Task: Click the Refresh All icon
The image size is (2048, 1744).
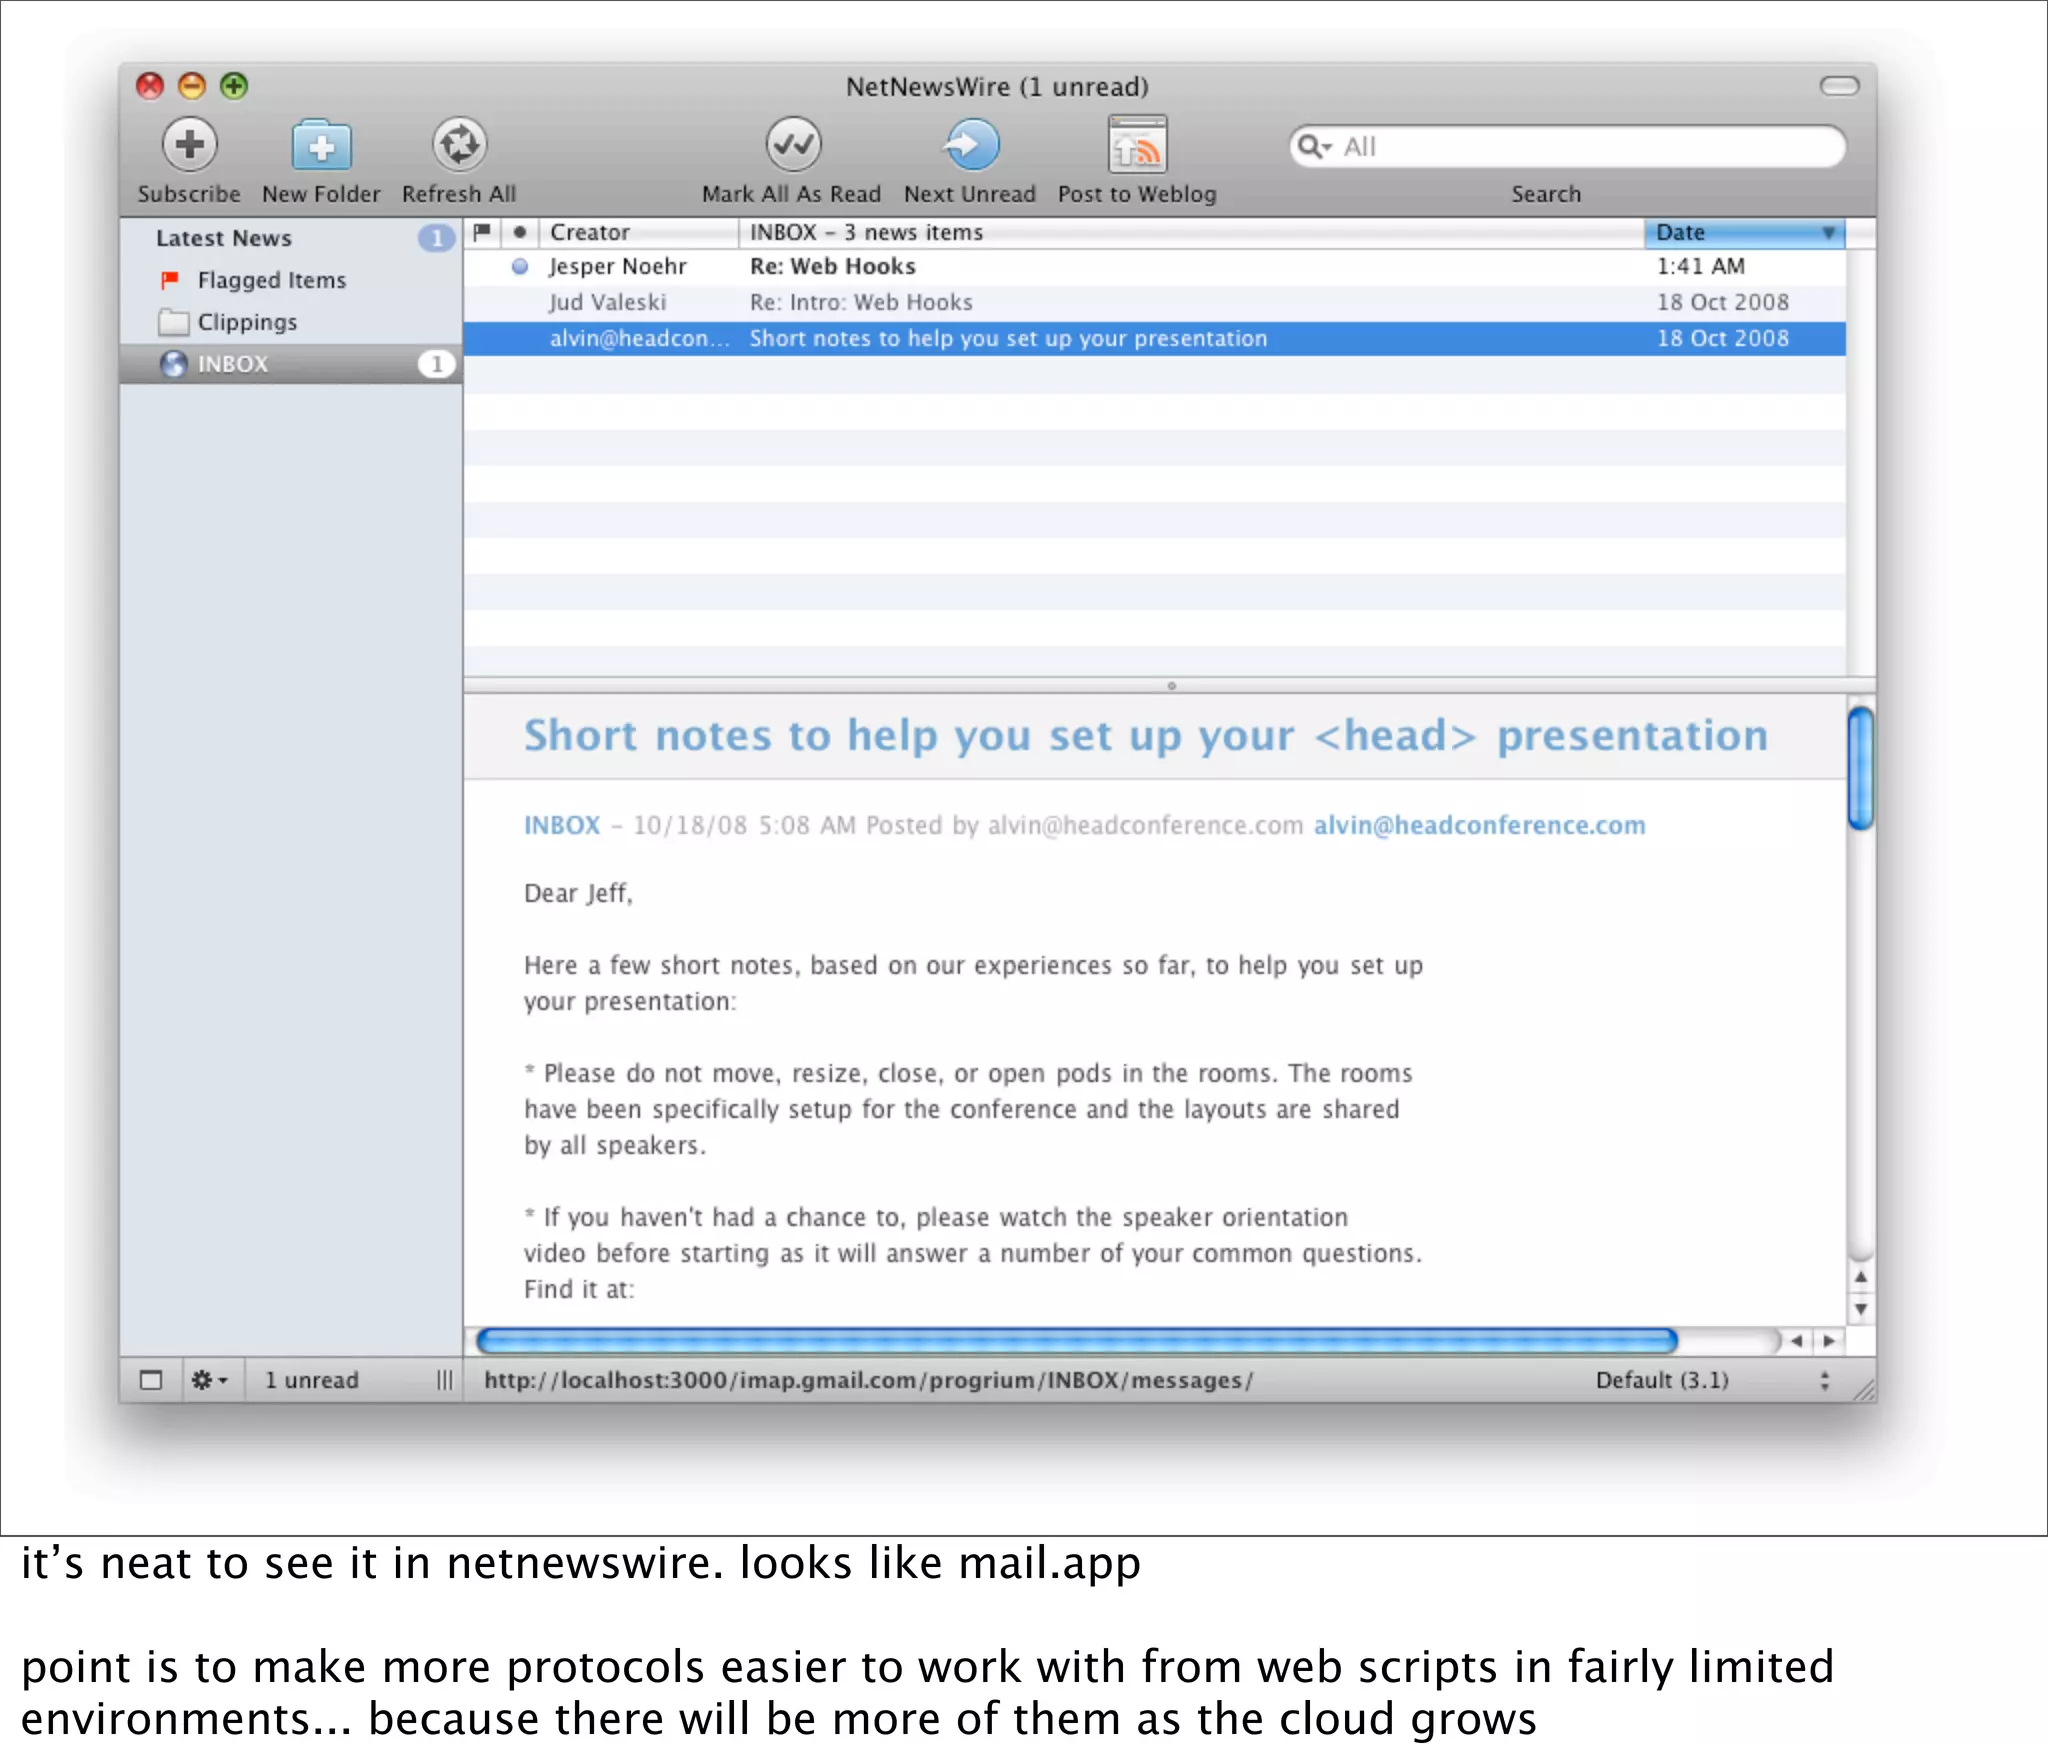Action: pos(459,145)
